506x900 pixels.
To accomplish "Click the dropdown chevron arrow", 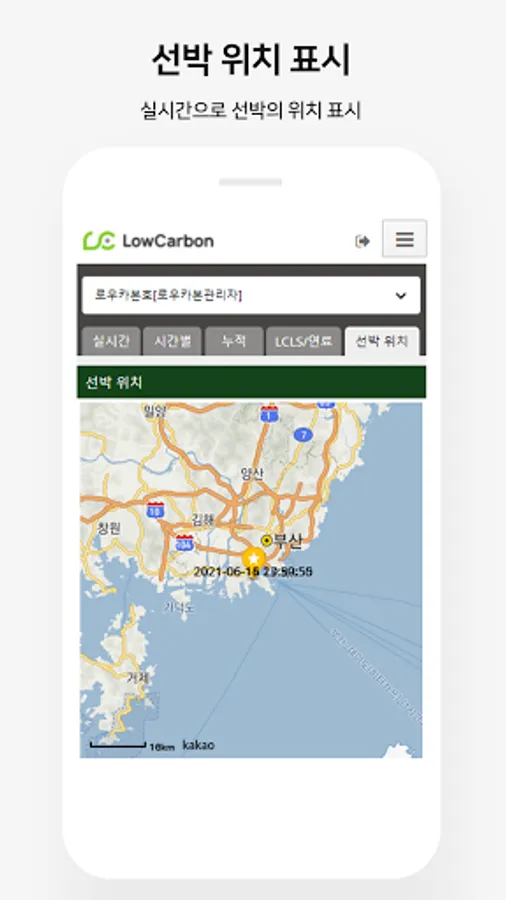I will (x=400, y=296).
